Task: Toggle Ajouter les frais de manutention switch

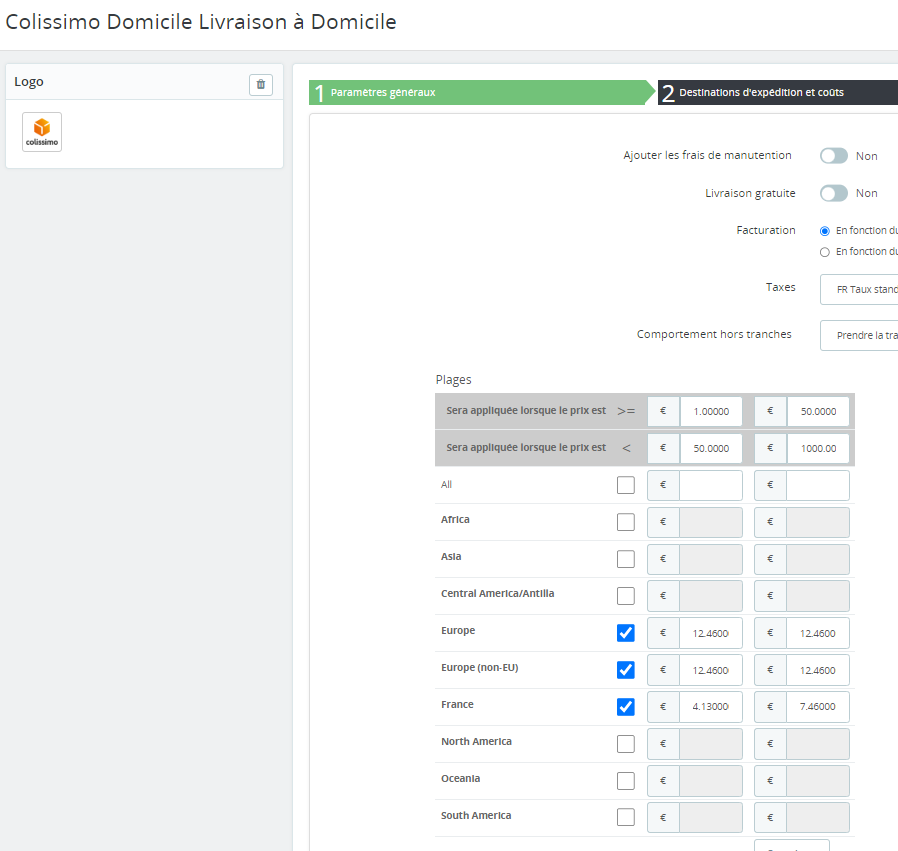Action: coord(833,156)
